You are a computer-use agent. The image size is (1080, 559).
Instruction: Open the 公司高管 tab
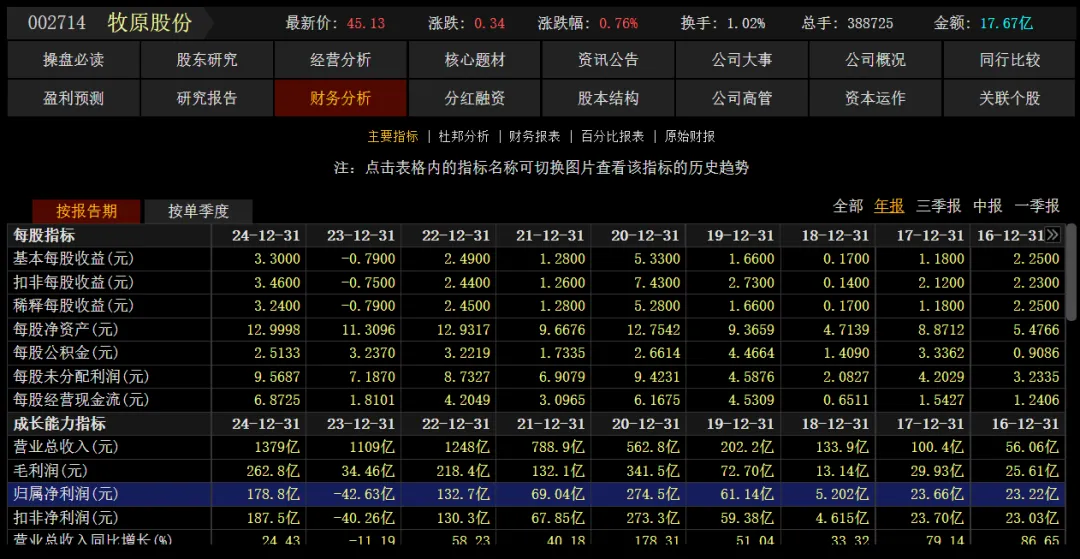(x=742, y=98)
